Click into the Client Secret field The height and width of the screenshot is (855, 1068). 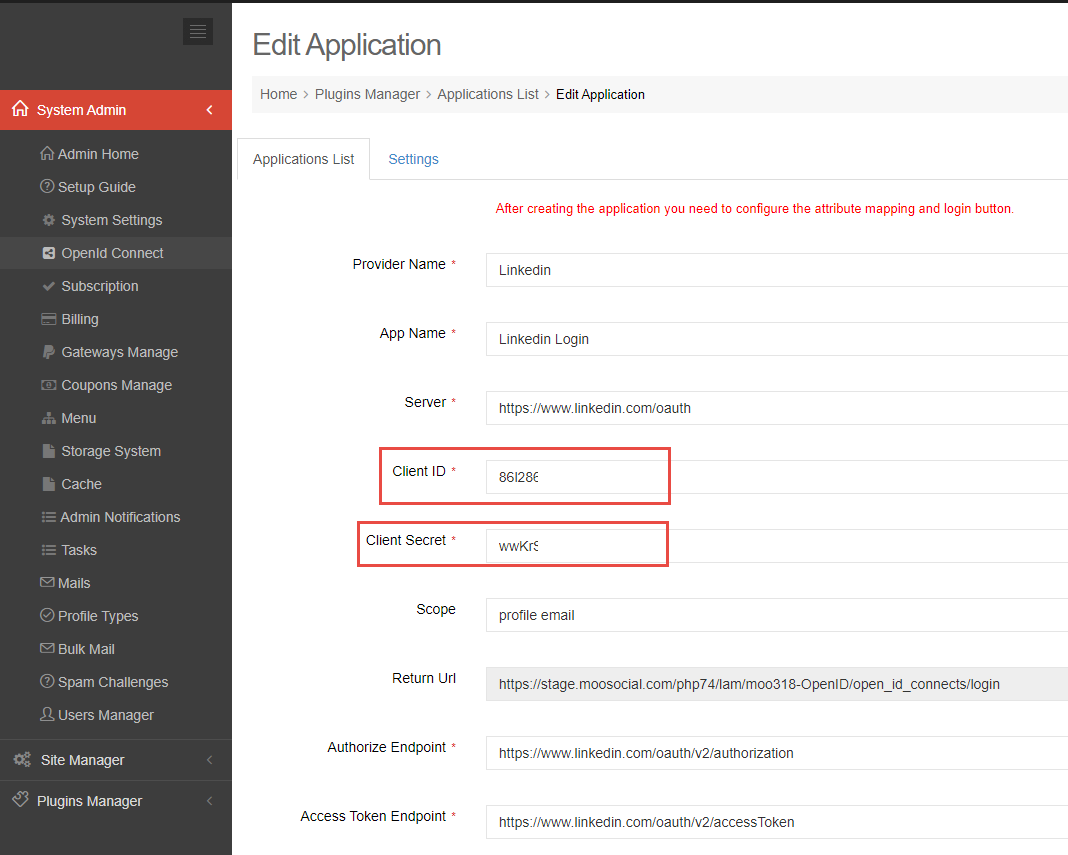pos(776,546)
